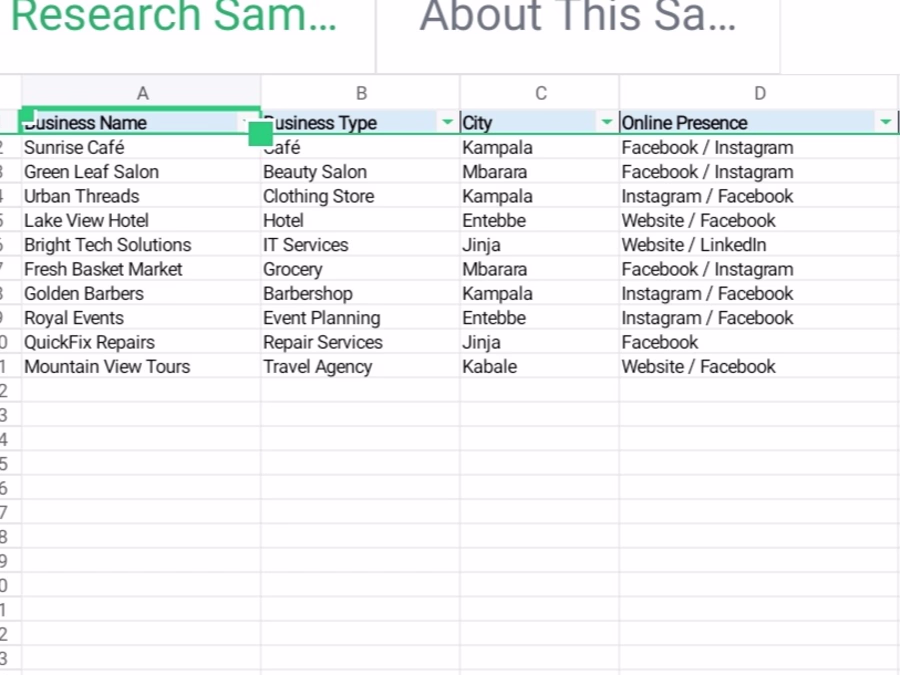Image resolution: width=900 pixels, height=675 pixels.
Task: Select column B header
Action: tap(360, 92)
